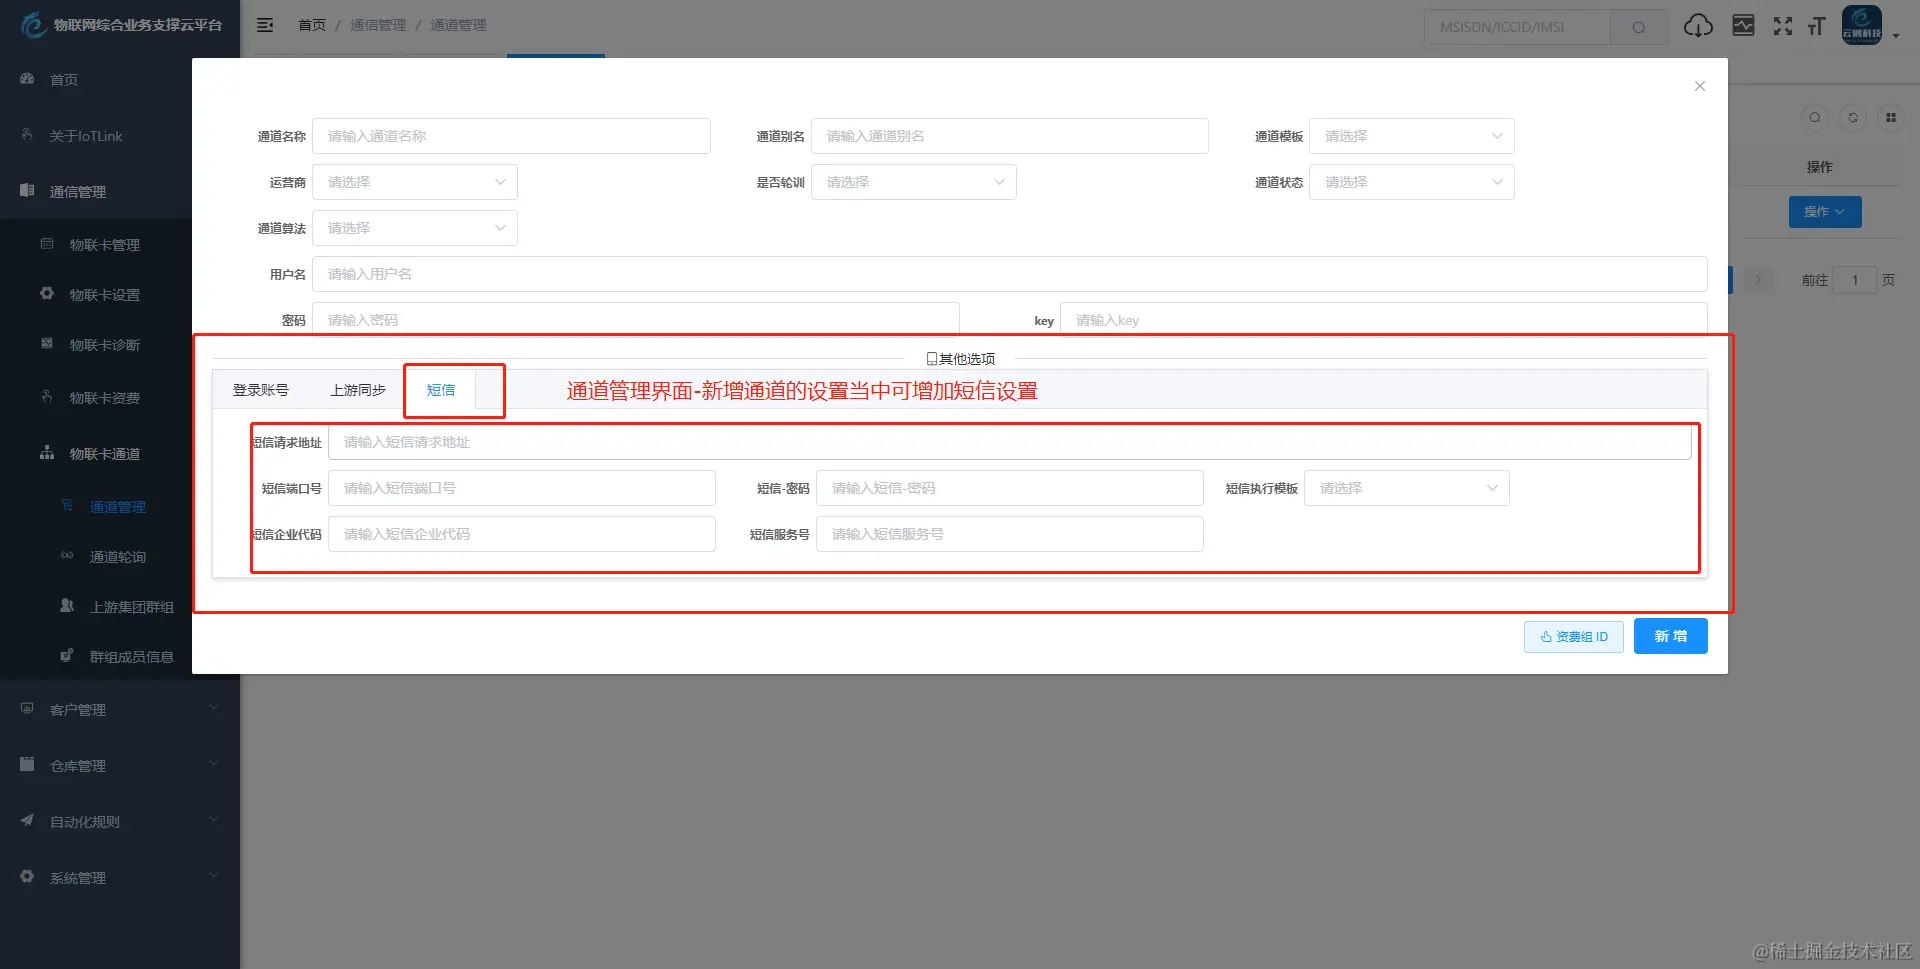Click the key input field
Viewport: 1920px width, 969px height.
[1384, 320]
